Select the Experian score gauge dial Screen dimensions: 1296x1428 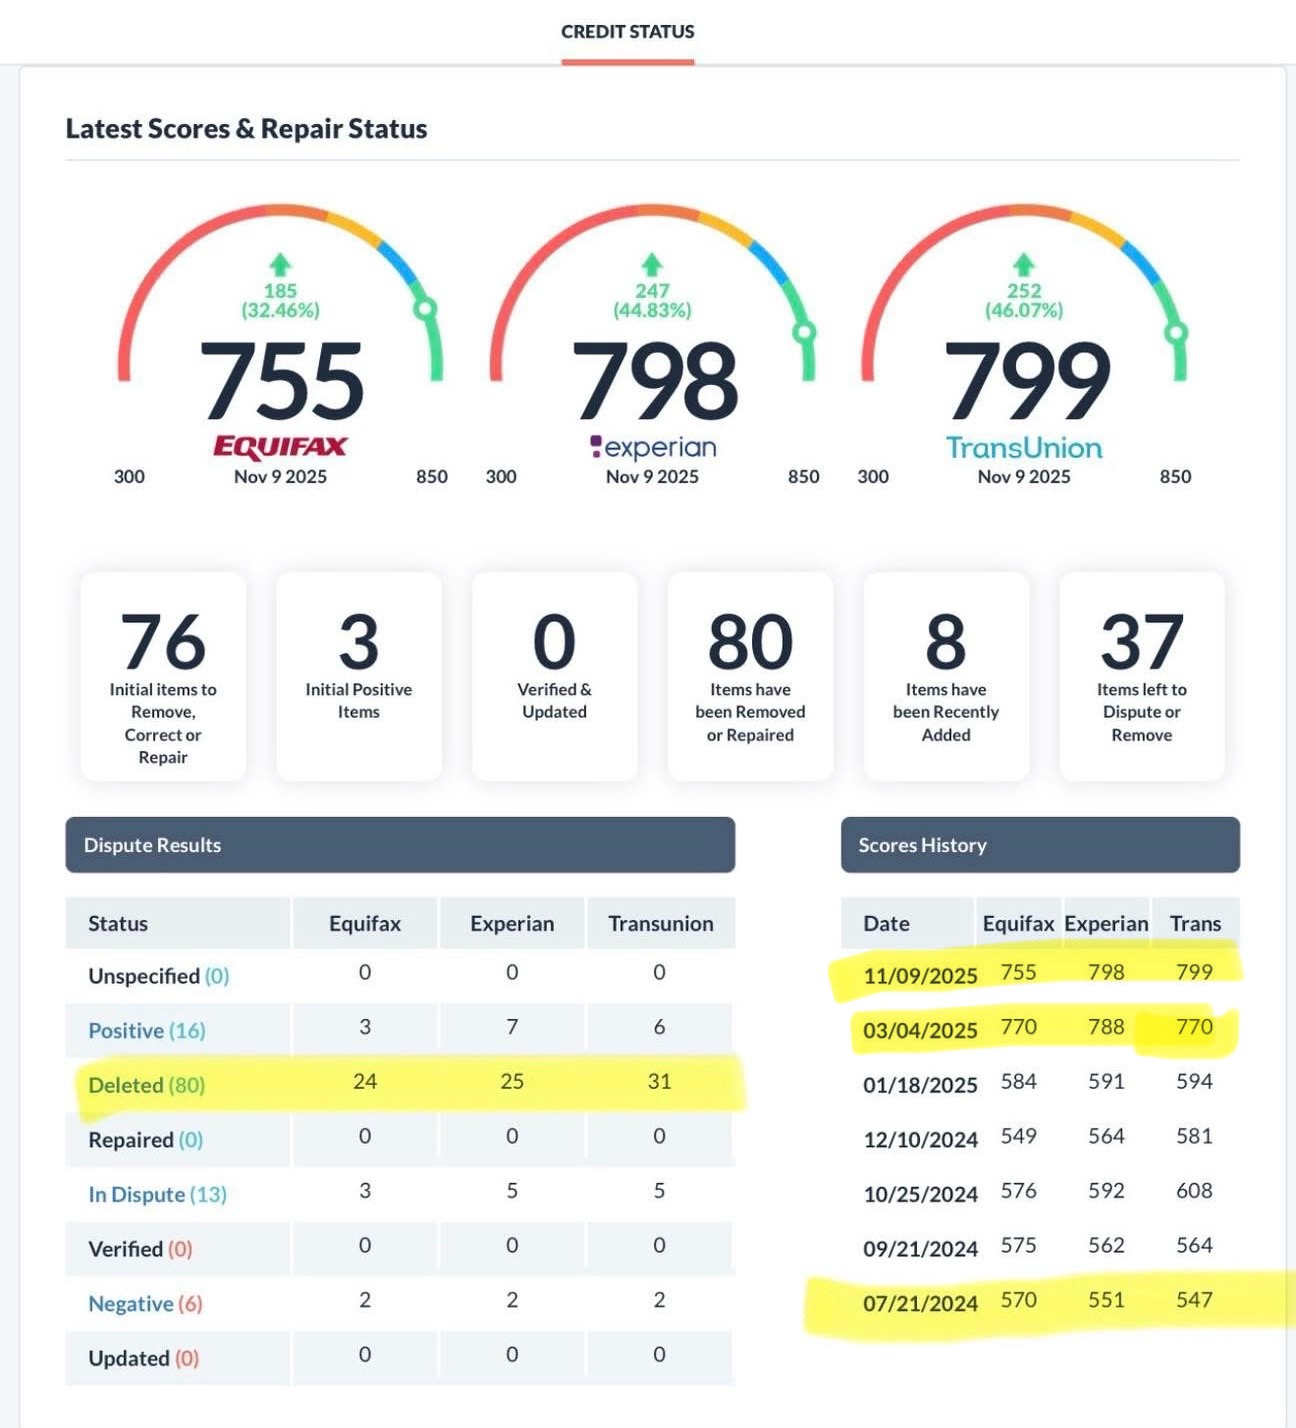click(804, 330)
